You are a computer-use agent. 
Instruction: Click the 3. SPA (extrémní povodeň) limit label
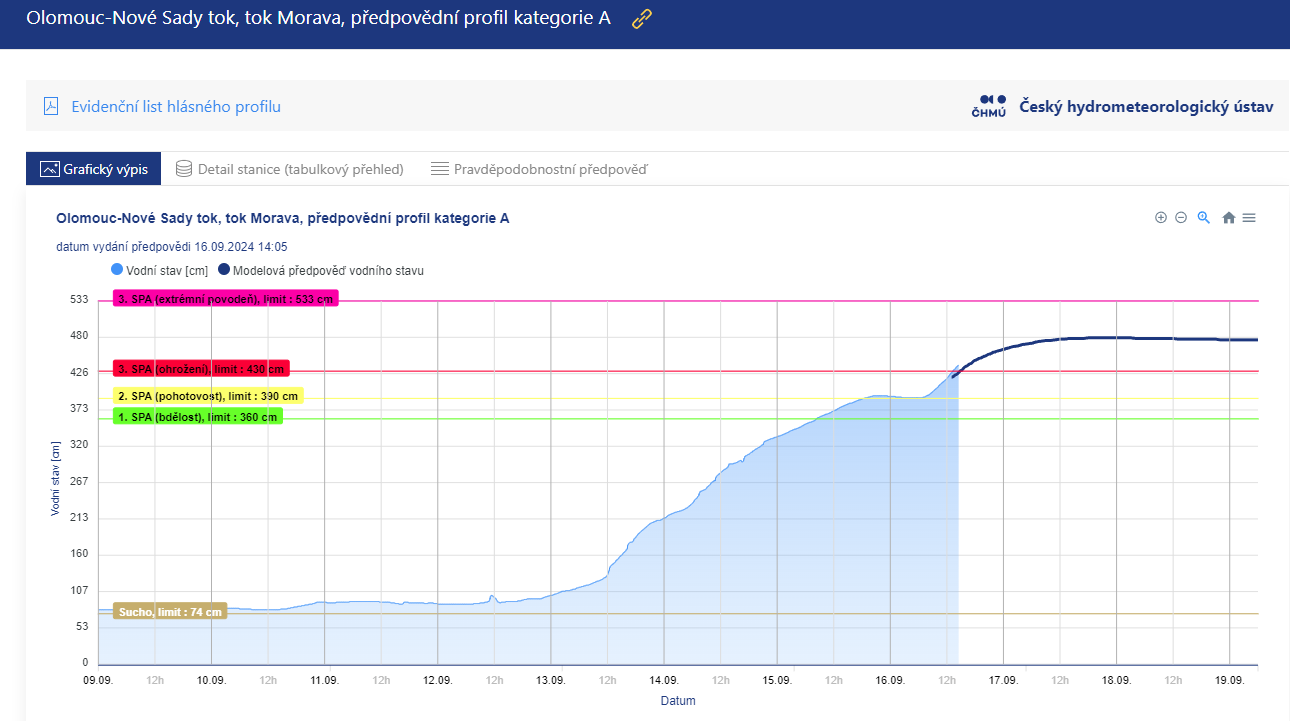click(226, 298)
